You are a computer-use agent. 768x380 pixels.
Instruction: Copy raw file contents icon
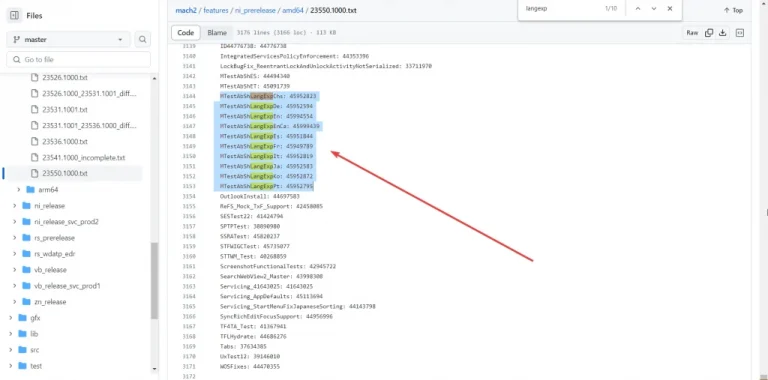tap(709, 33)
